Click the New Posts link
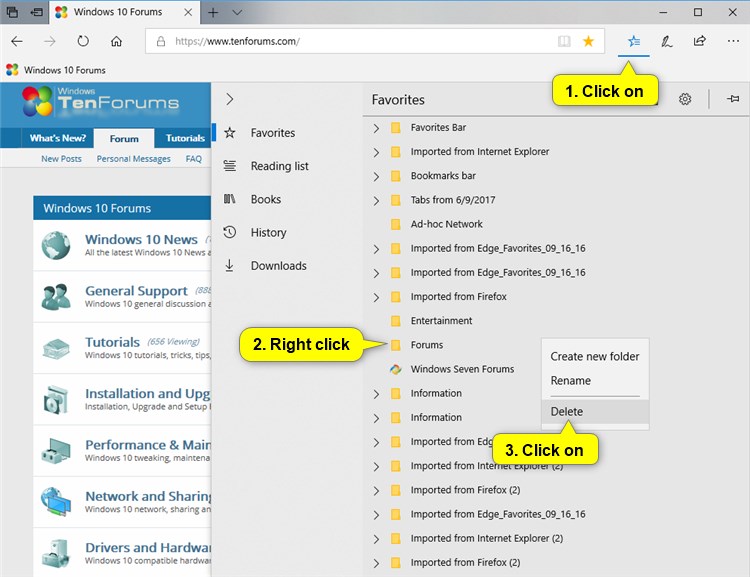Image resolution: width=750 pixels, height=577 pixels. pos(61,158)
